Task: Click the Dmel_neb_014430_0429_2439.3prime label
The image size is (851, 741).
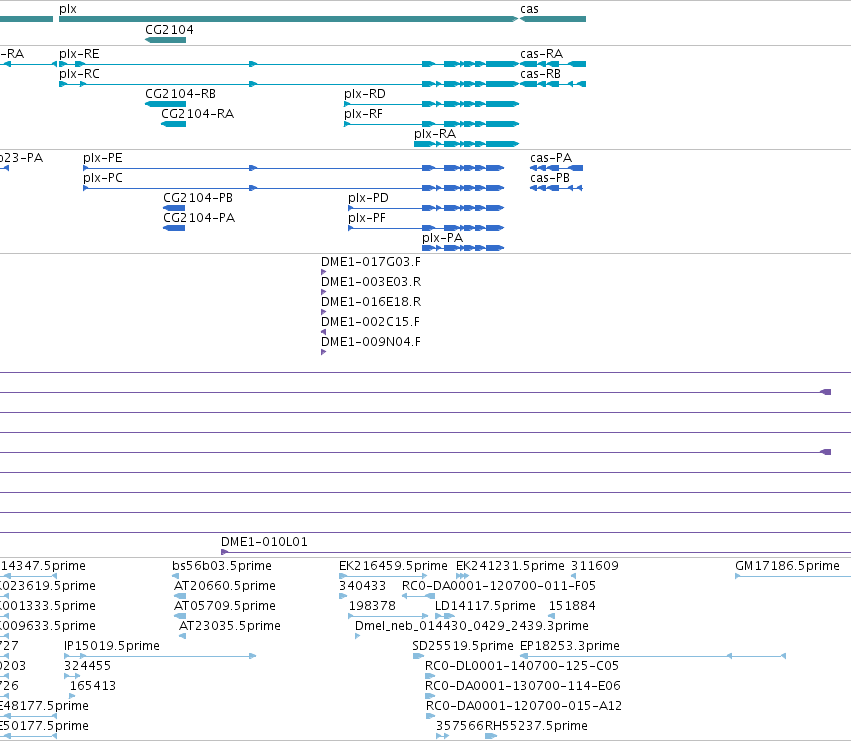Action: coord(472,626)
